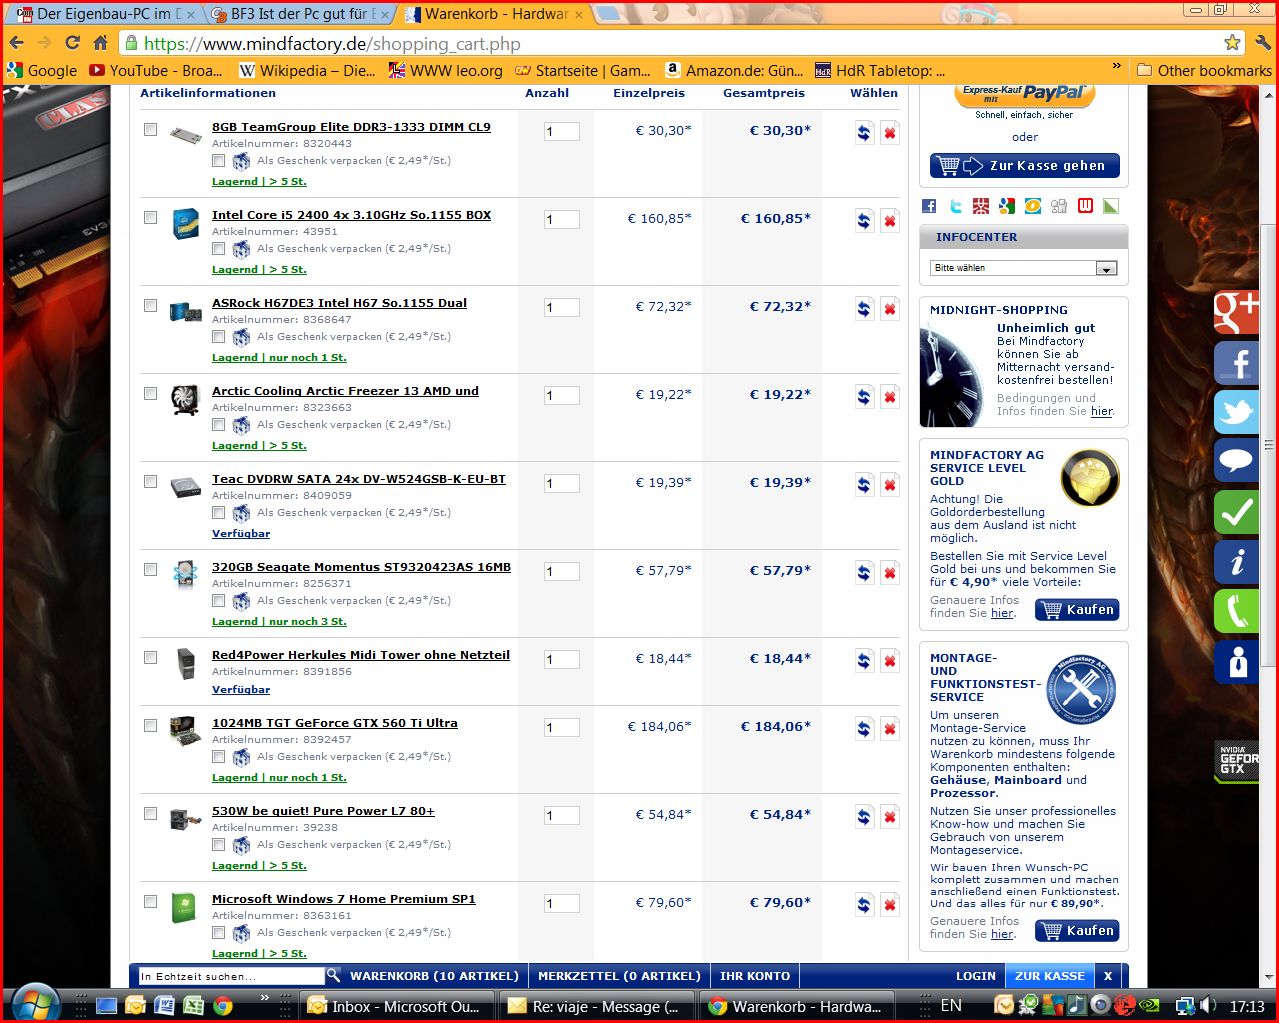
Task: Update quantity icon for be quiet! power supply
Action: (864, 816)
